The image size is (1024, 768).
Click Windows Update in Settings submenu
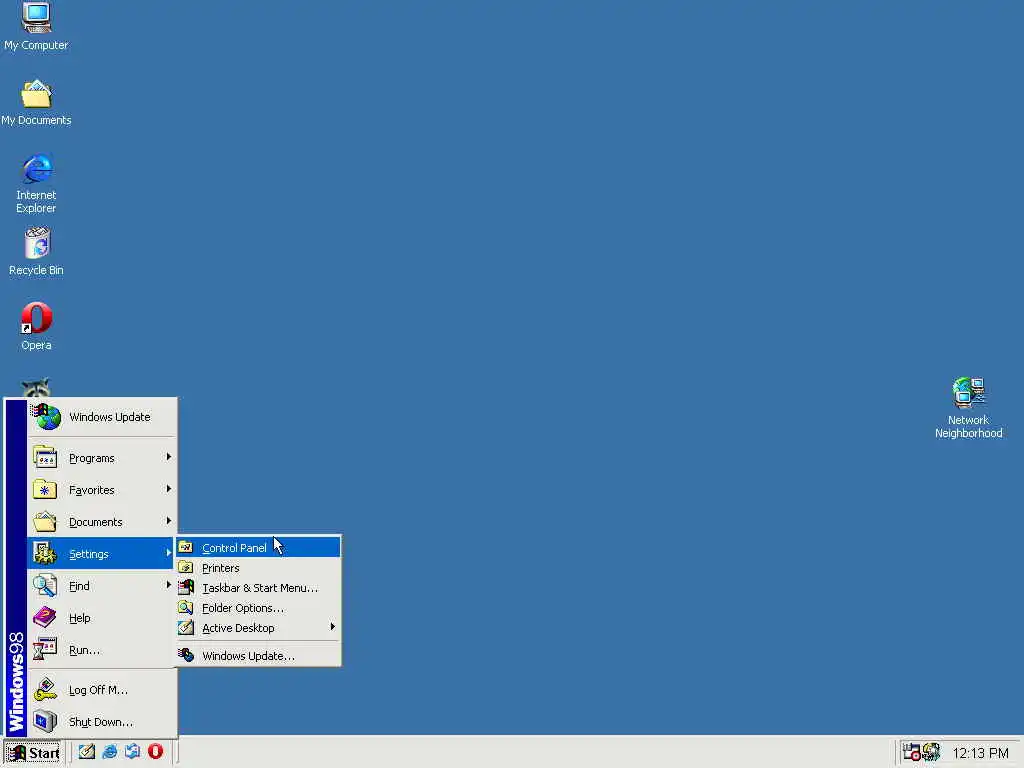tap(258, 656)
